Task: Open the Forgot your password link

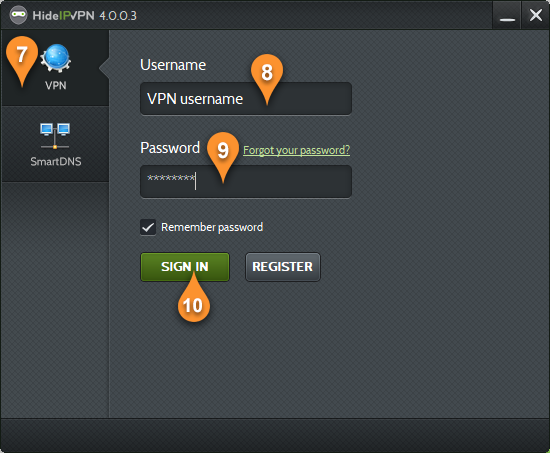Action: [296, 150]
